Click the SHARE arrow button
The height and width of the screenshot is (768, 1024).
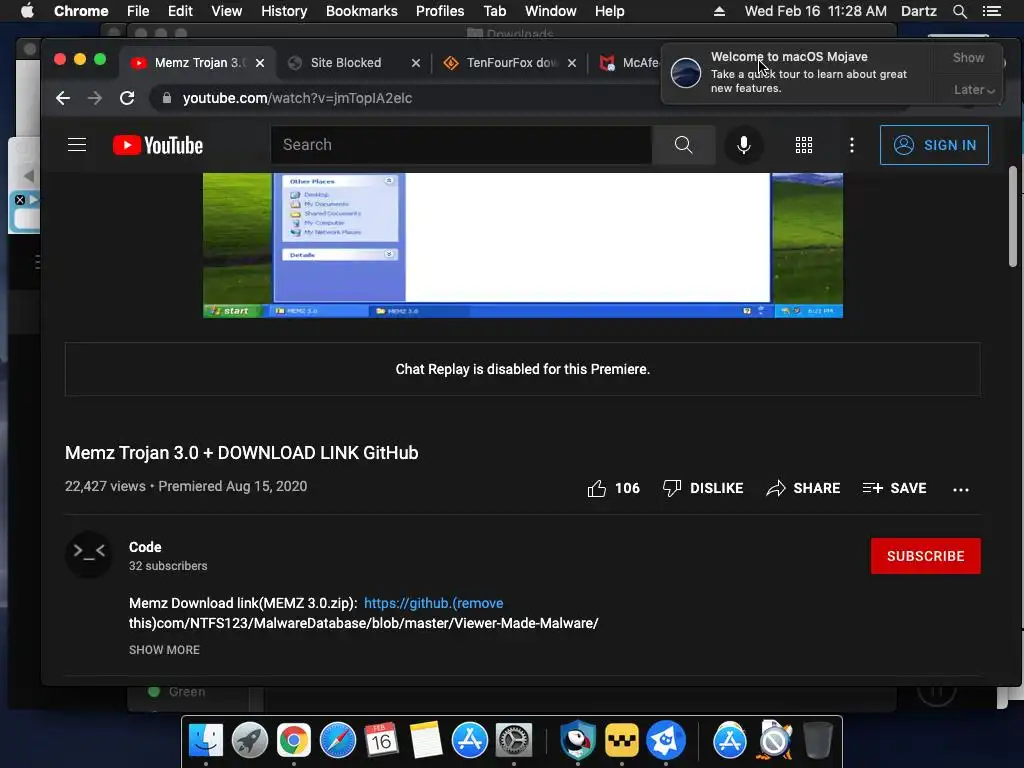click(803, 488)
